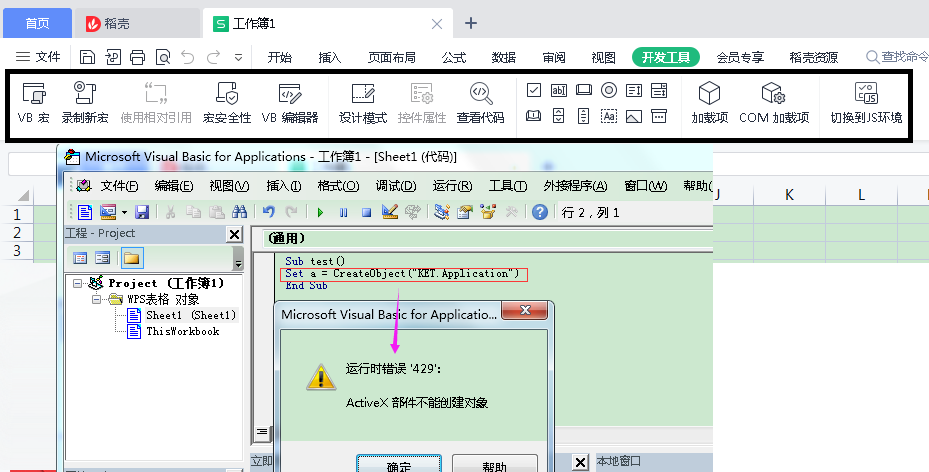Save the project via VBA floppy icon
Screen dimensions: 929x472
[x=142, y=212]
